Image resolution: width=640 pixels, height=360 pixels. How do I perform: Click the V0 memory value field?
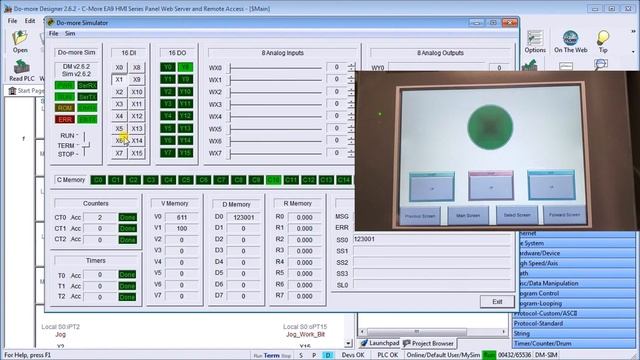coord(182,218)
